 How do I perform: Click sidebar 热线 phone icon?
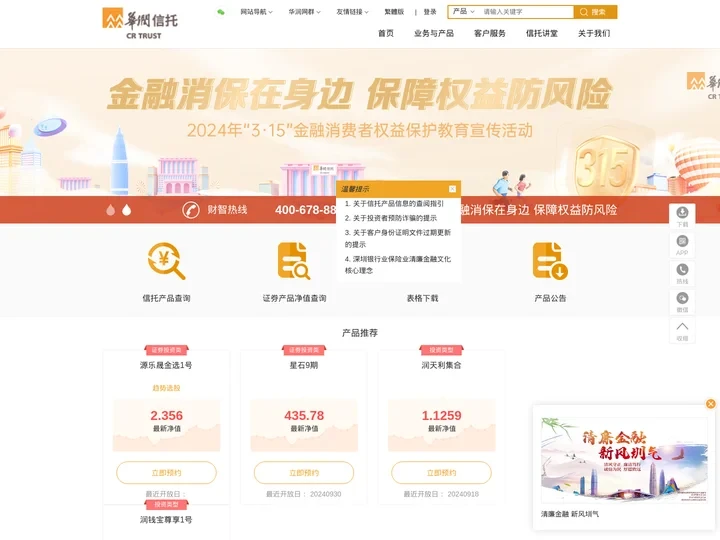[x=682, y=270]
